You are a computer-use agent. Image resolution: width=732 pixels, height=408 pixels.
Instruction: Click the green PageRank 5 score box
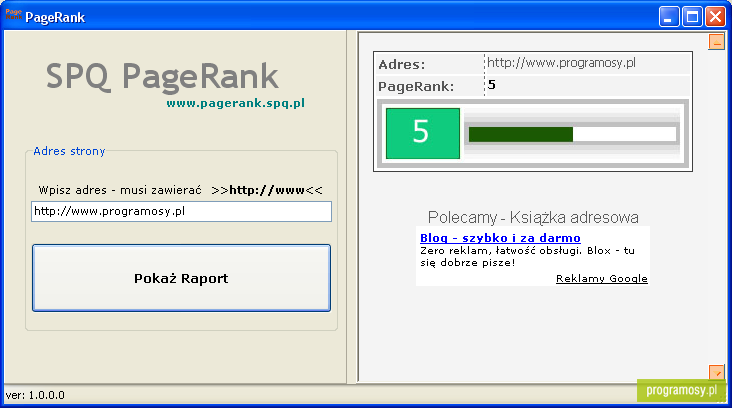(x=422, y=133)
